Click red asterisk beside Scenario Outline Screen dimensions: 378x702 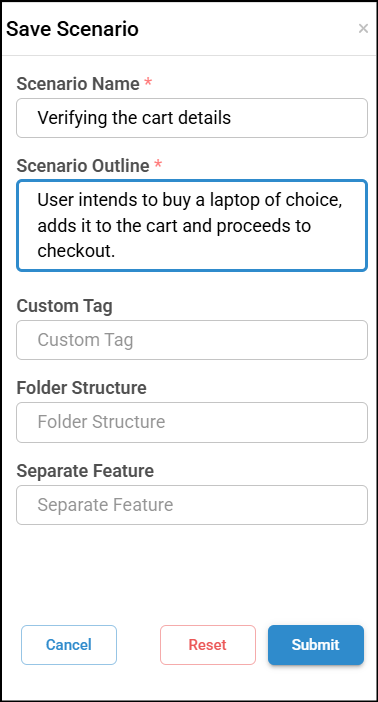tap(158, 165)
